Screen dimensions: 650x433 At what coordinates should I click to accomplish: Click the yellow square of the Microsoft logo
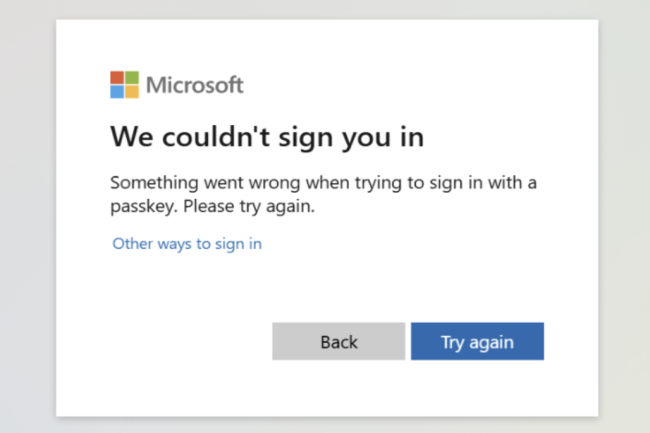pos(132,92)
